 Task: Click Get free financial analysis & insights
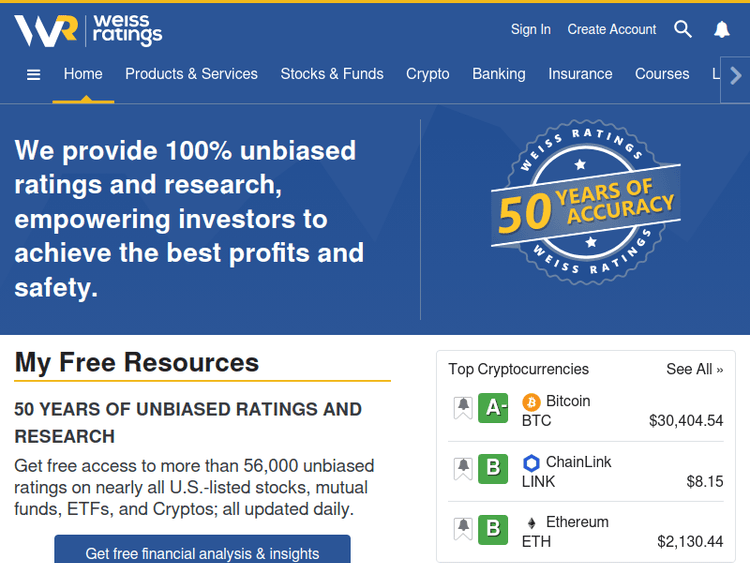[202, 552]
